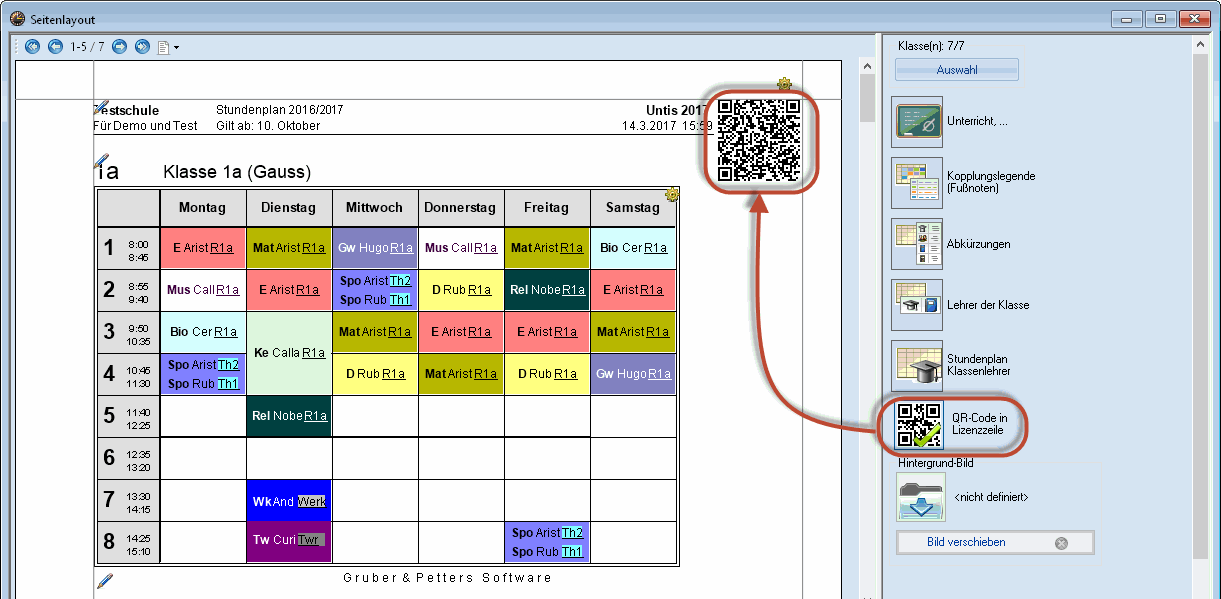Advance to the next page

tap(119, 46)
